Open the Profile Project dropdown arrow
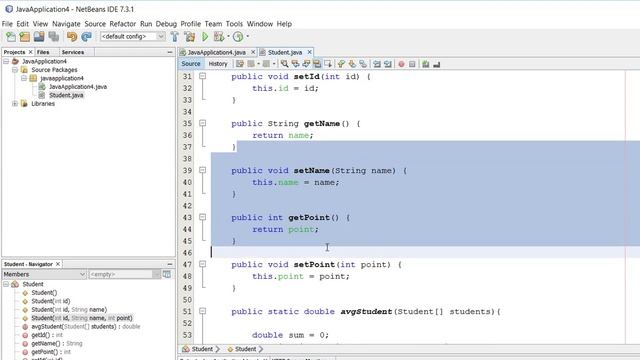The image size is (640, 360). [x=247, y=37]
